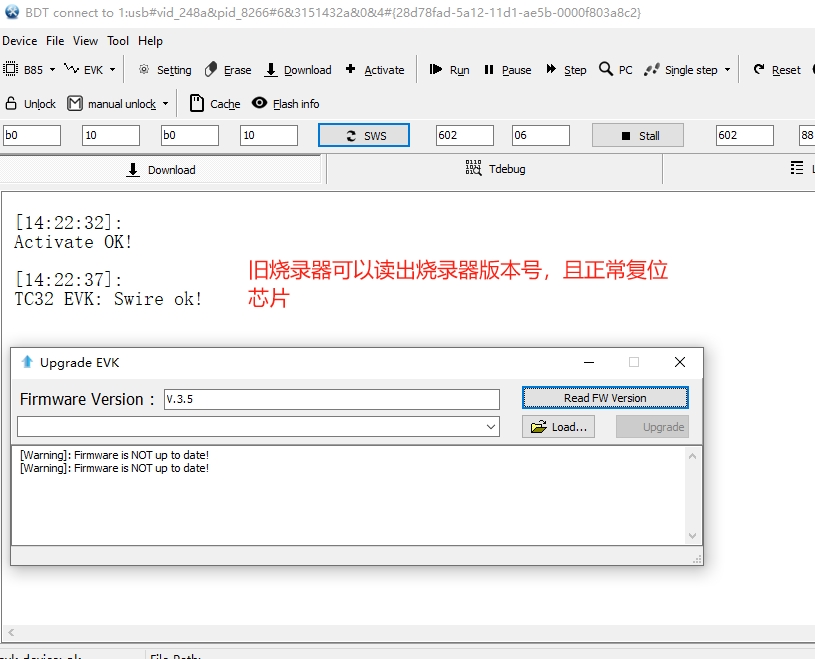Click the Pause icon
Screen dimensions: 815x659
click(x=489, y=69)
